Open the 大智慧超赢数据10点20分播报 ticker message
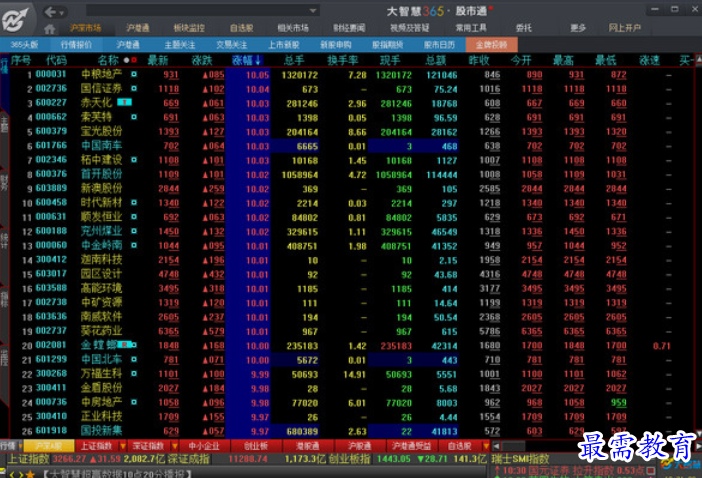The image size is (702, 478). [x=117, y=474]
